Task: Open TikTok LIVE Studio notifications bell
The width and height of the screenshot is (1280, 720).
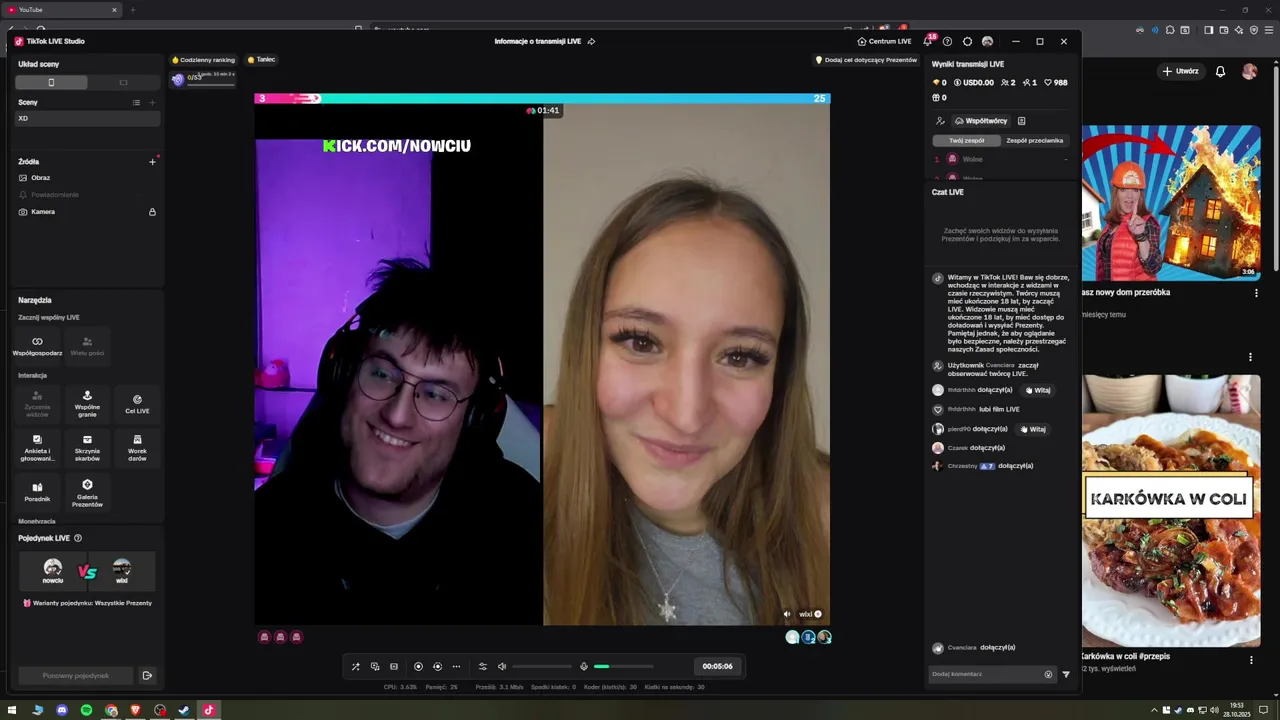Action: pyautogui.click(x=928, y=42)
